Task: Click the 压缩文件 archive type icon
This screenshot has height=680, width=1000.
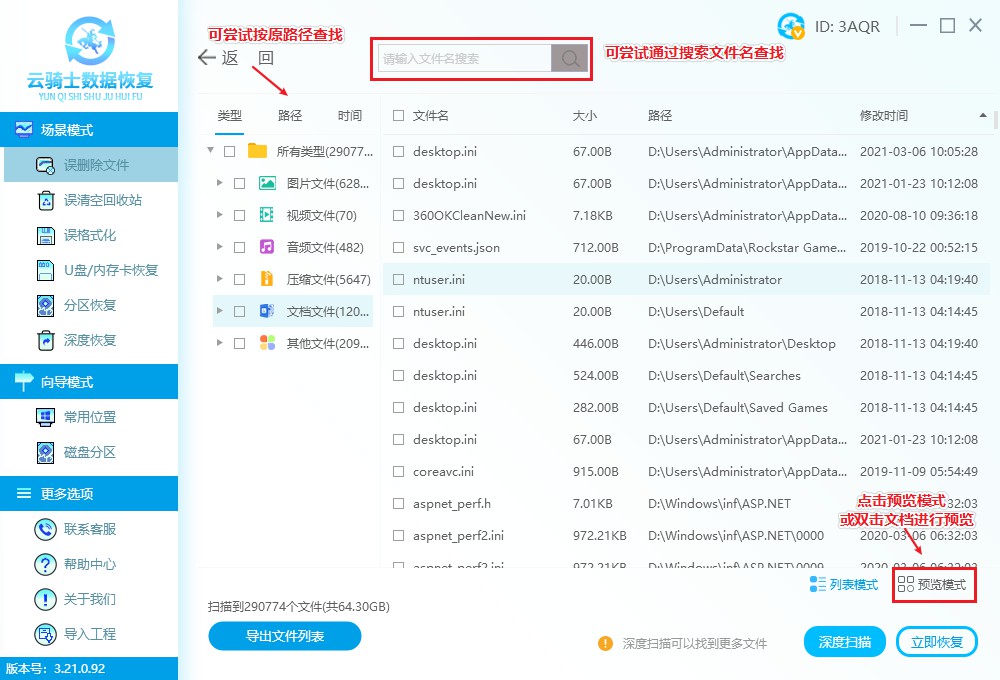Action: 267,279
